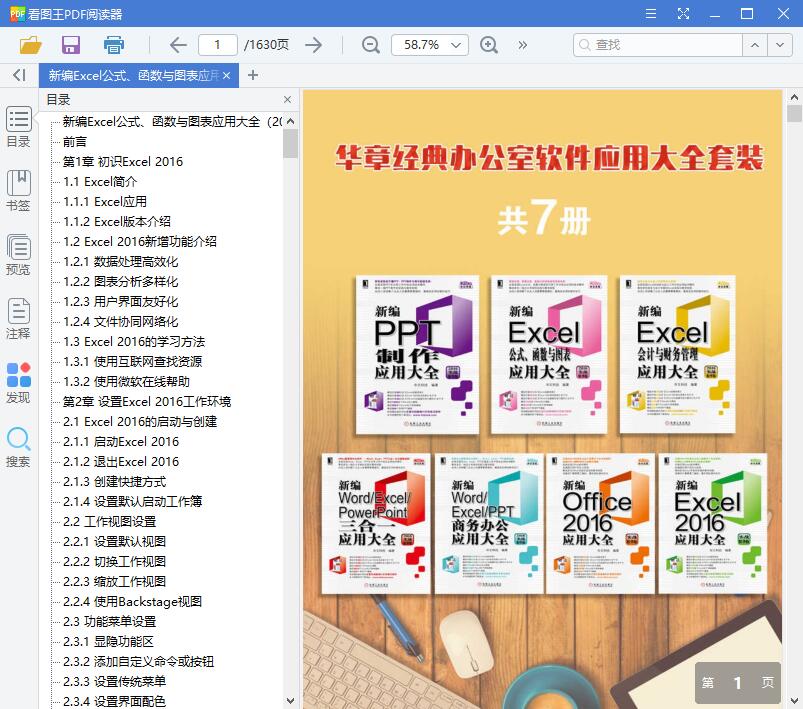
Task: Go to next page arrow
Action: [x=313, y=45]
